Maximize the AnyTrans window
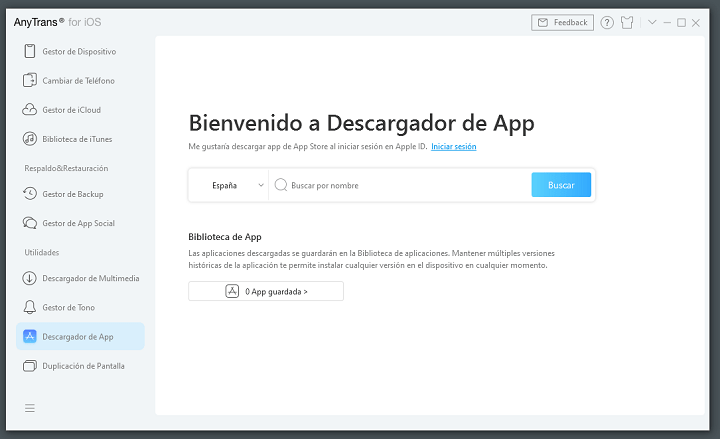Image resolution: width=720 pixels, height=439 pixels. pos(681,23)
